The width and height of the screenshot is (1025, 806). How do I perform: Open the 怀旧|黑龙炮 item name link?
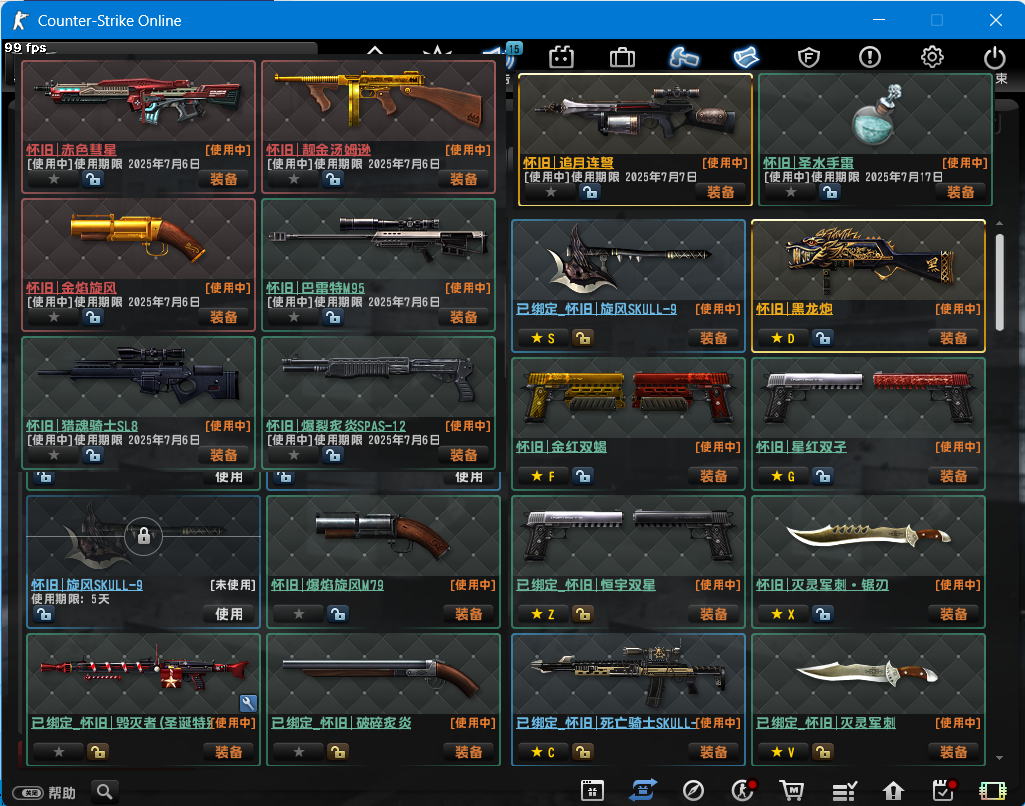[794, 309]
